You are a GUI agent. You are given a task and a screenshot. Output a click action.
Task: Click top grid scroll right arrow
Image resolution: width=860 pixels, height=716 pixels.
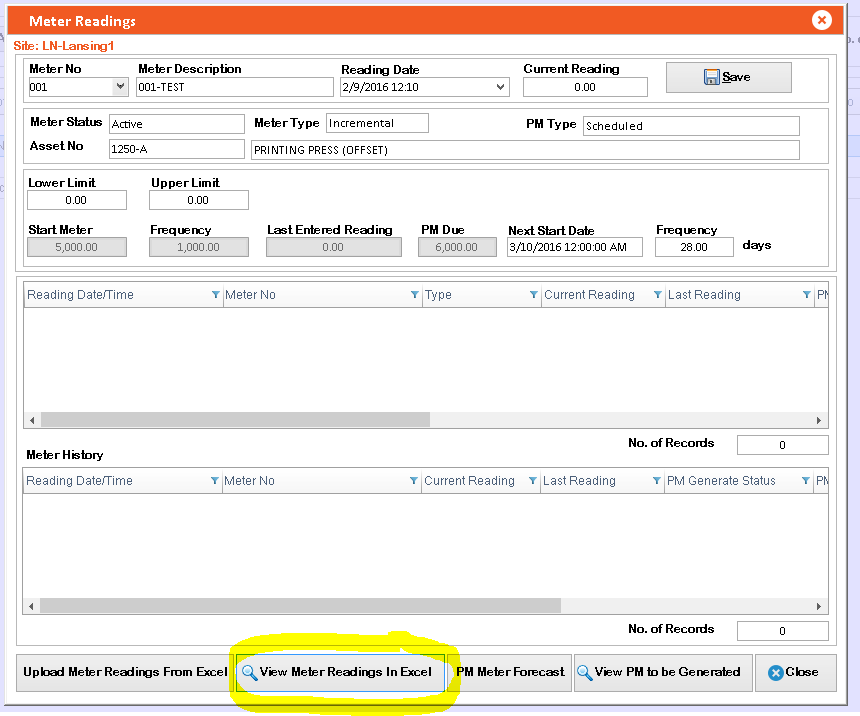(x=819, y=420)
